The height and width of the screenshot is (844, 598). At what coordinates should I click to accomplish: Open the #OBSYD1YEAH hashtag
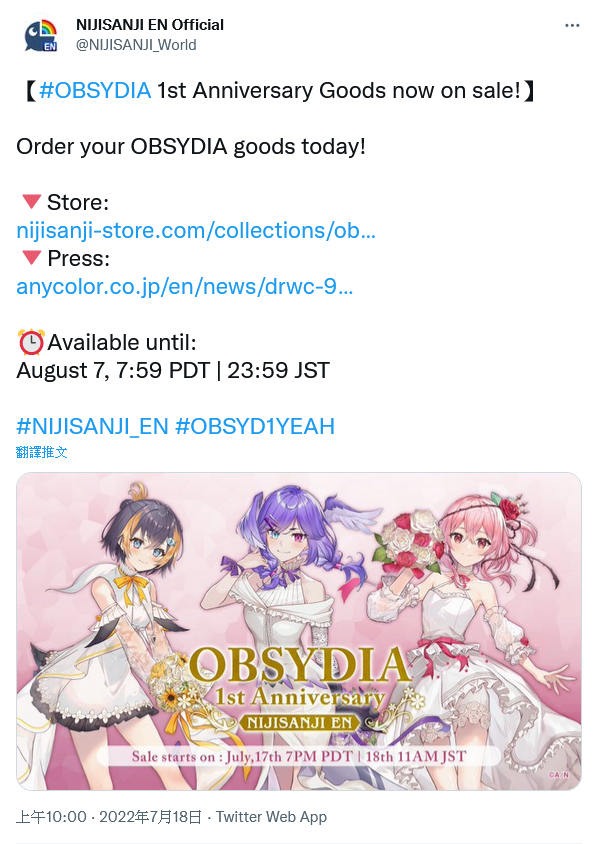pos(255,426)
